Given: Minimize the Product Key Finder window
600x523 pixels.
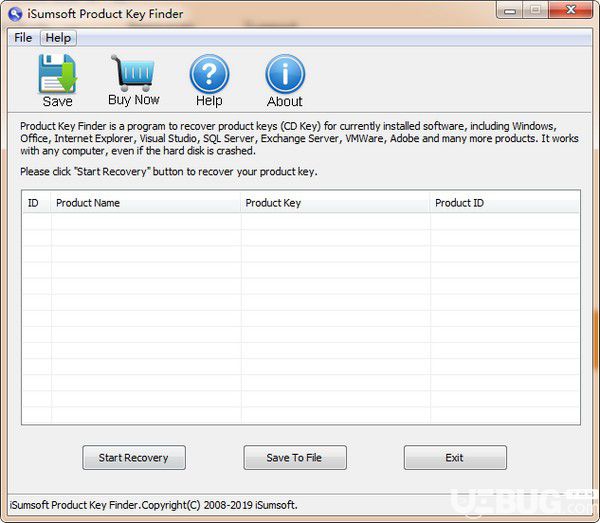Looking at the screenshot, I should pos(510,10).
